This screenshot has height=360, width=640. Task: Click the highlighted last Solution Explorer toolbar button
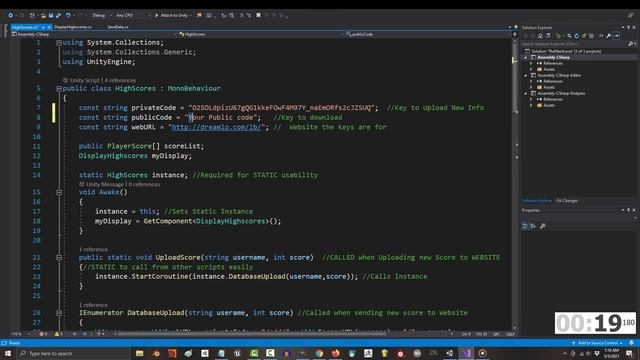[616, 36]
